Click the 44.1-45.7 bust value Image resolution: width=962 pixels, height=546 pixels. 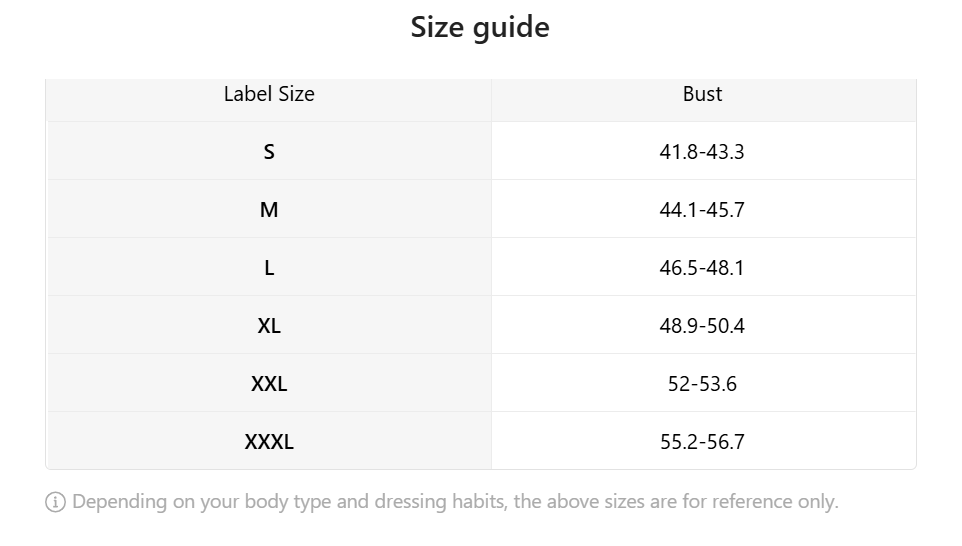pos(703,209)
